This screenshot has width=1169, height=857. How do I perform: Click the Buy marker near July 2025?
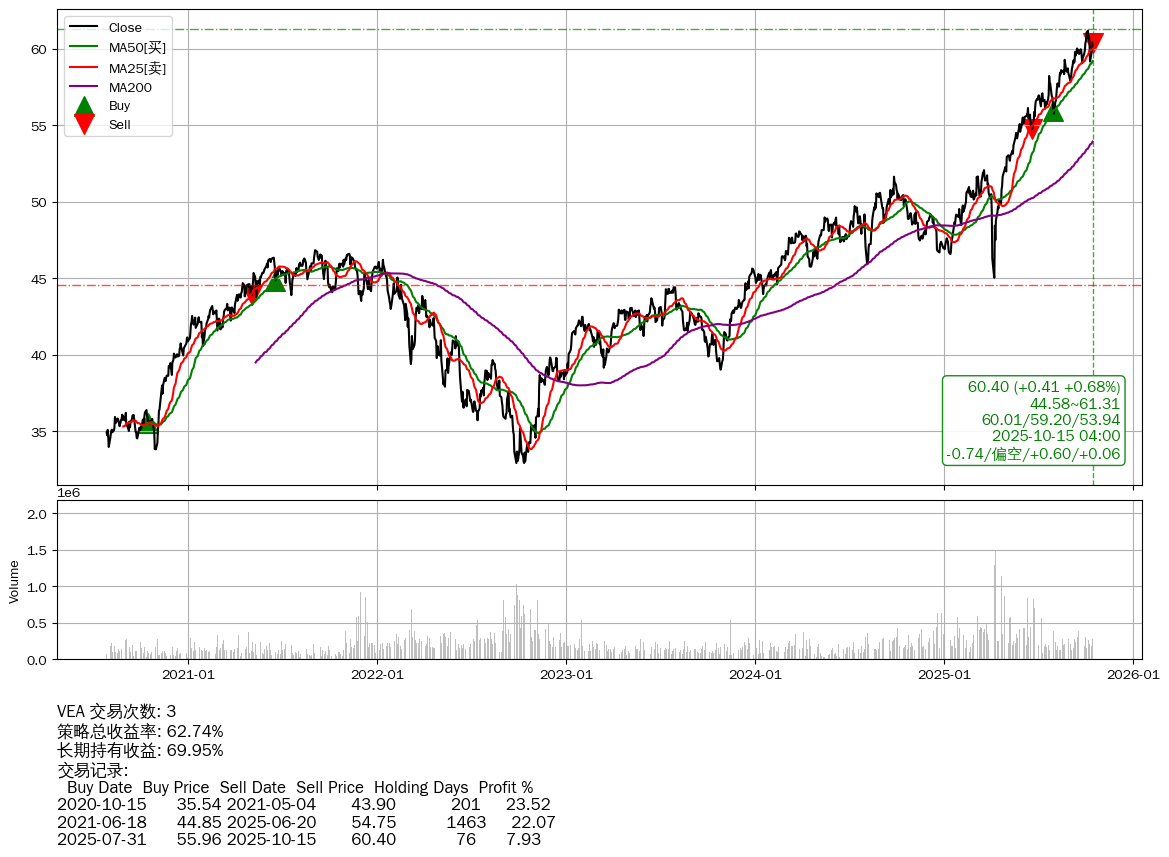coord(1053,112)
